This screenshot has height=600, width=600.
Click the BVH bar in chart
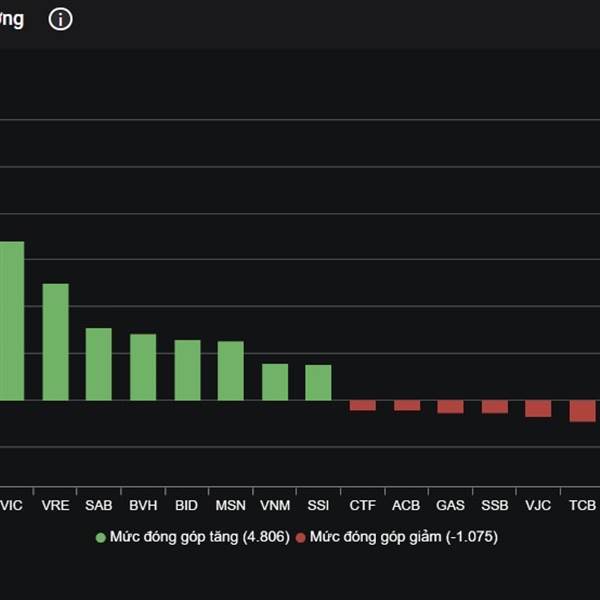pos(143,366)
